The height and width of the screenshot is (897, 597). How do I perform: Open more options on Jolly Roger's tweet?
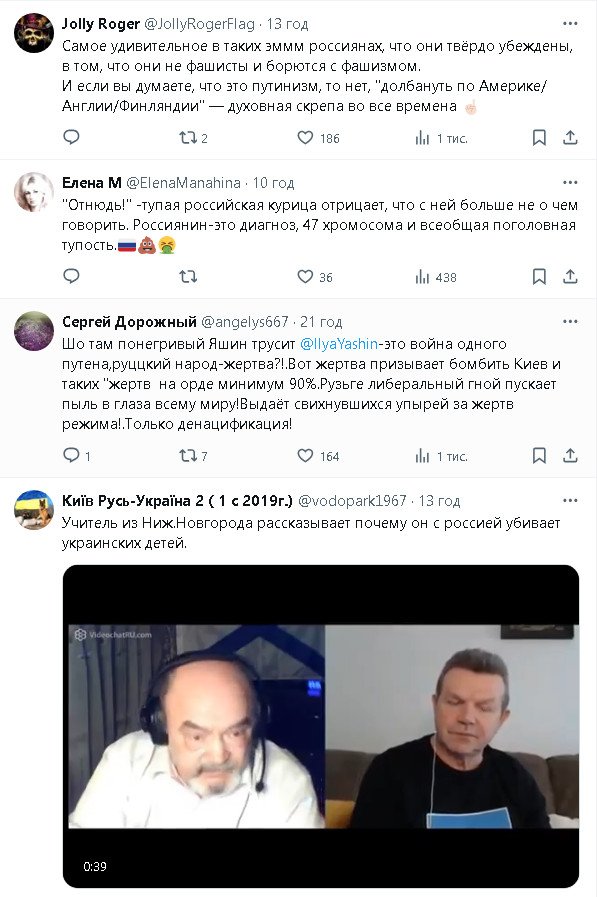tap(570, 23)
